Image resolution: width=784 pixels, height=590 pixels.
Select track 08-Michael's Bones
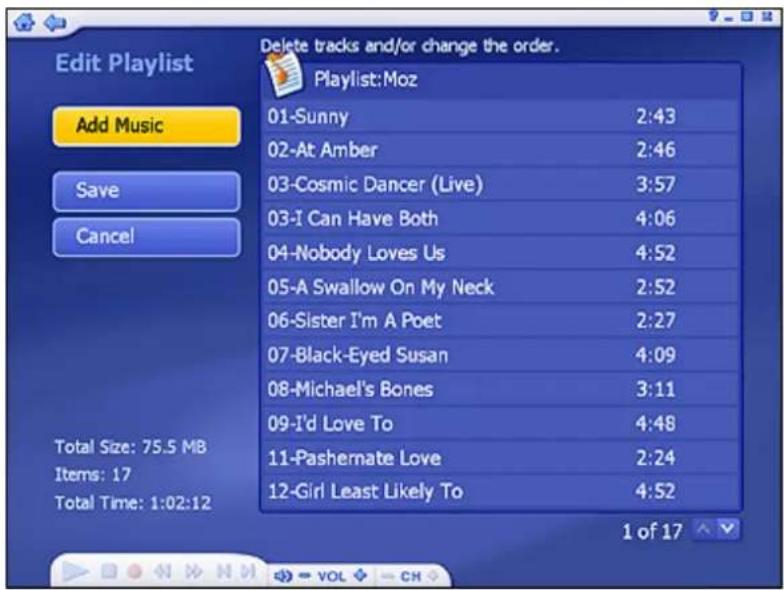500,389
